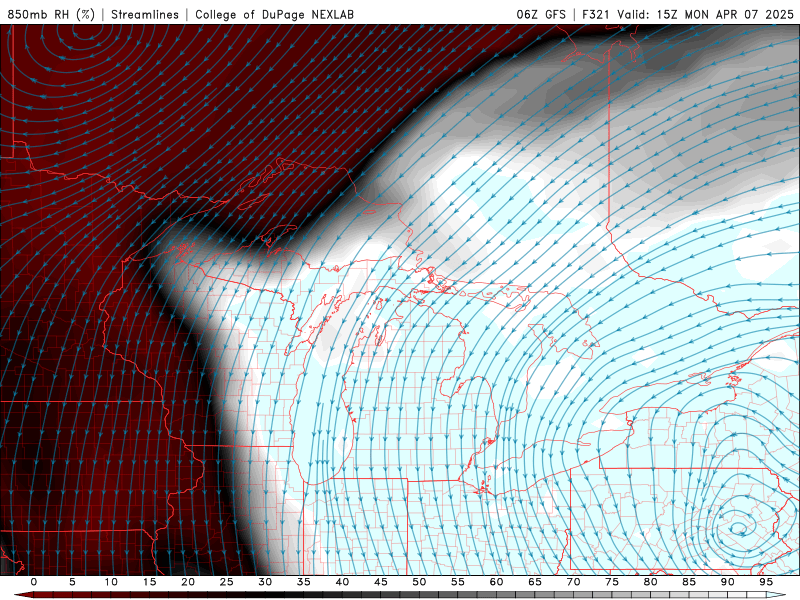Select the "06Z GFS" model run label
The image size is (800, 600).
tap(541, 14)
